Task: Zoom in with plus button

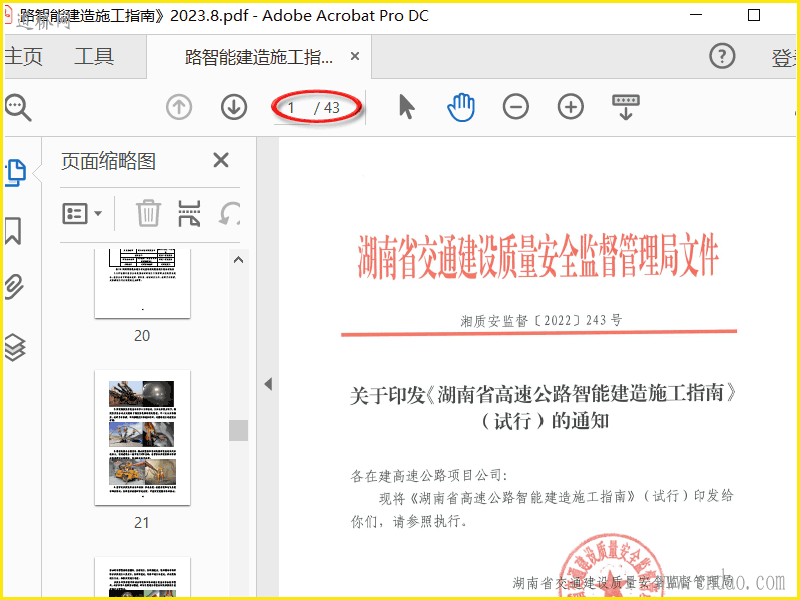Action: pyautogui.click(x=571, y=107)
